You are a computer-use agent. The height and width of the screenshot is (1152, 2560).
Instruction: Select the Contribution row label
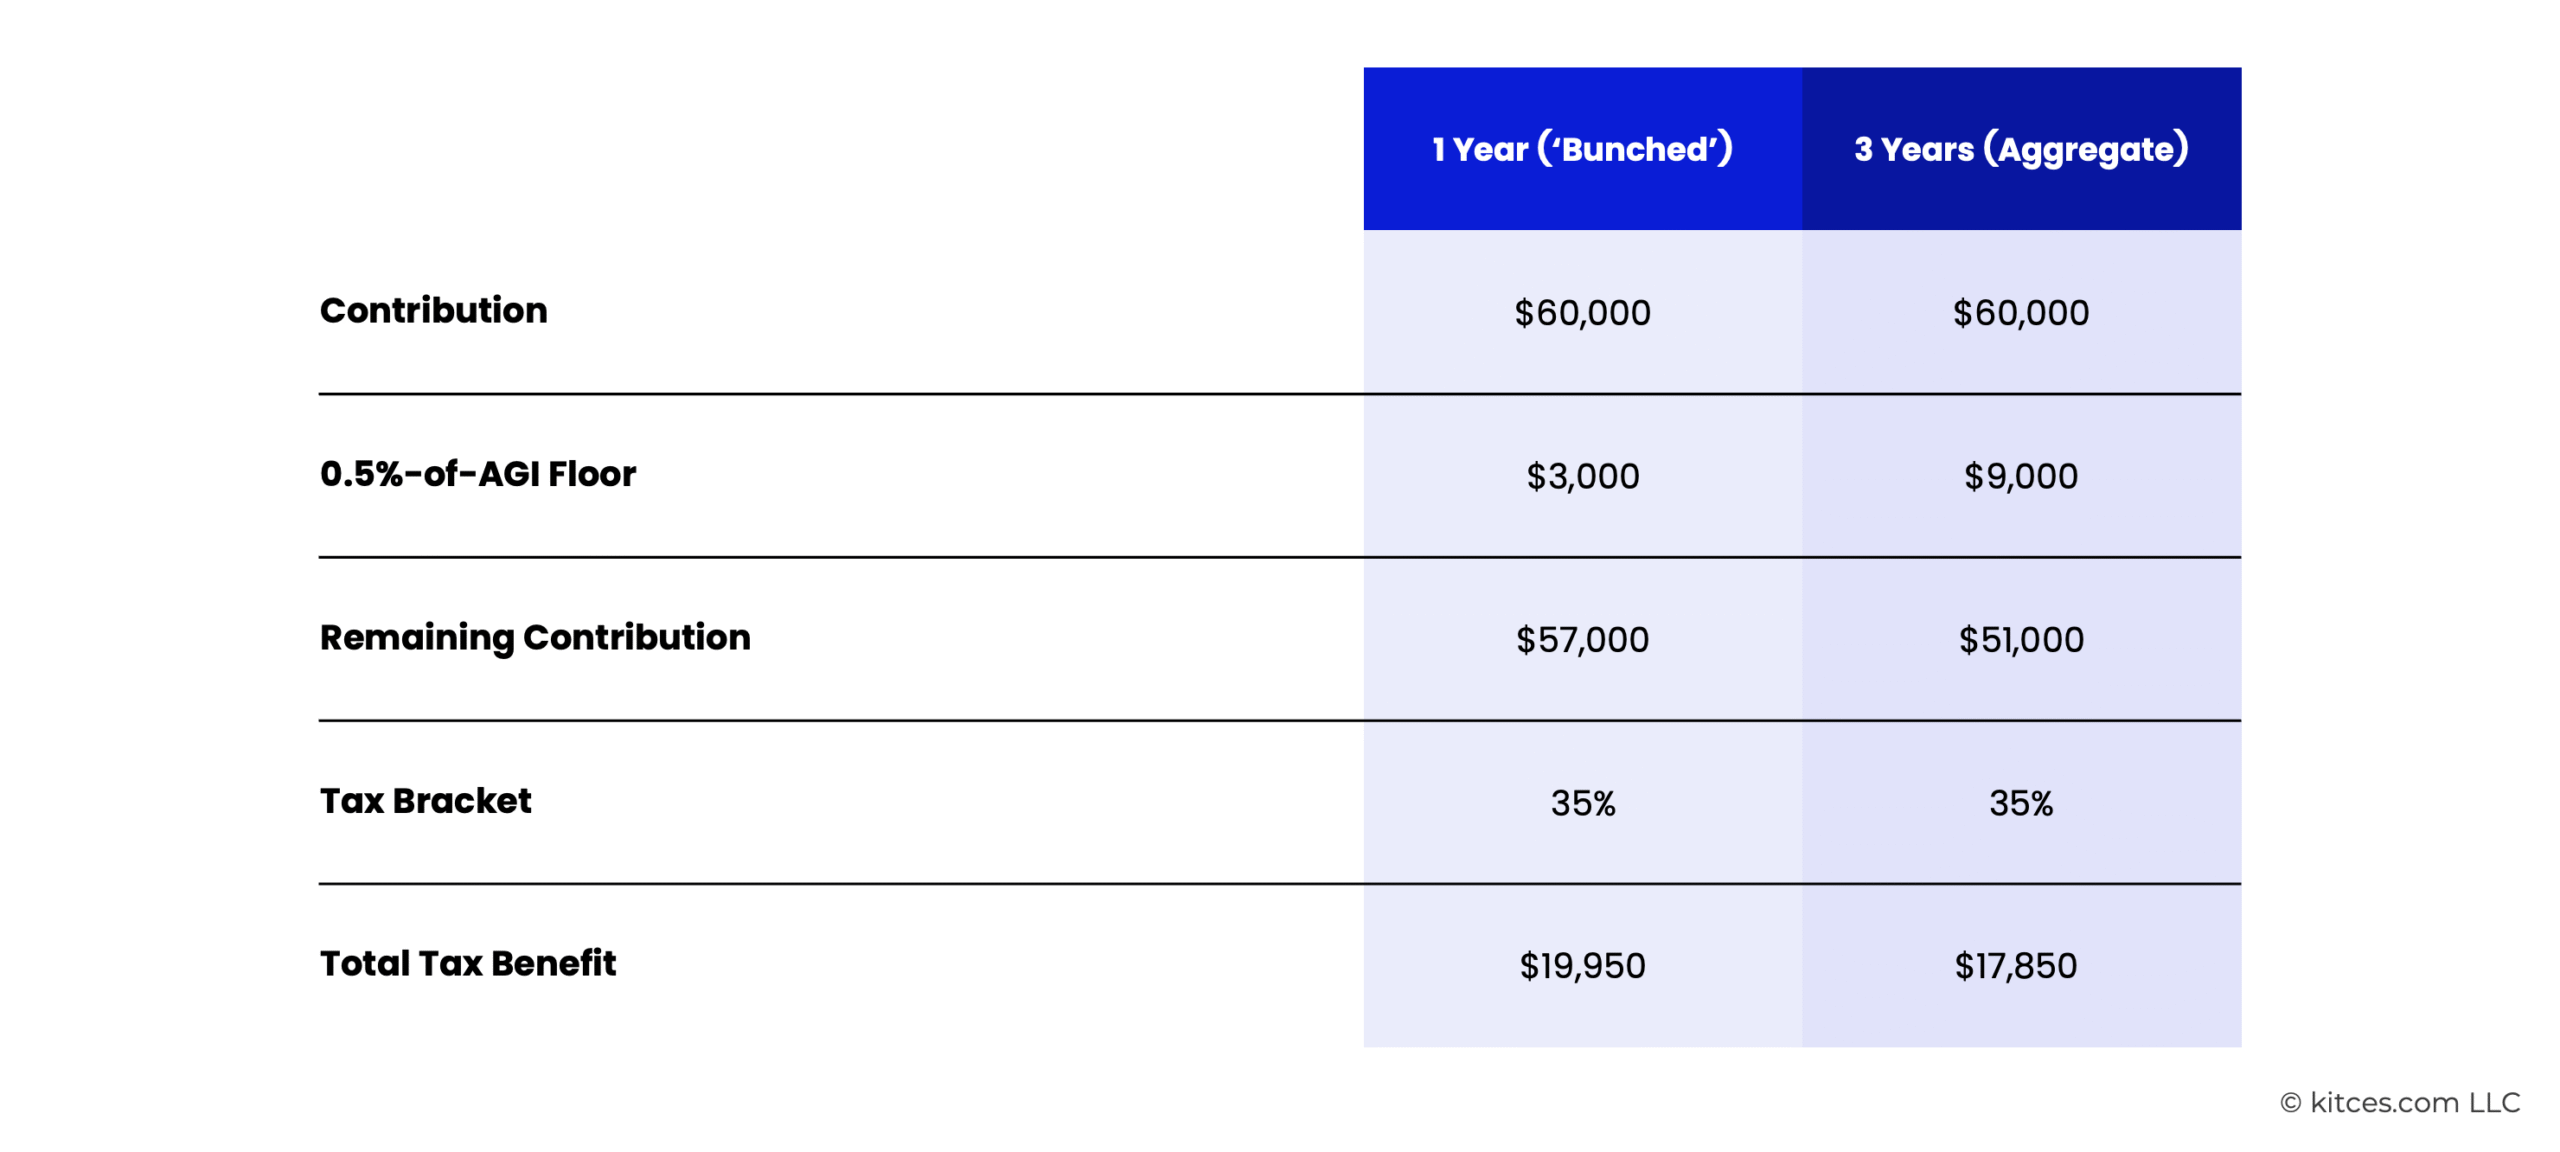[433, 311]
